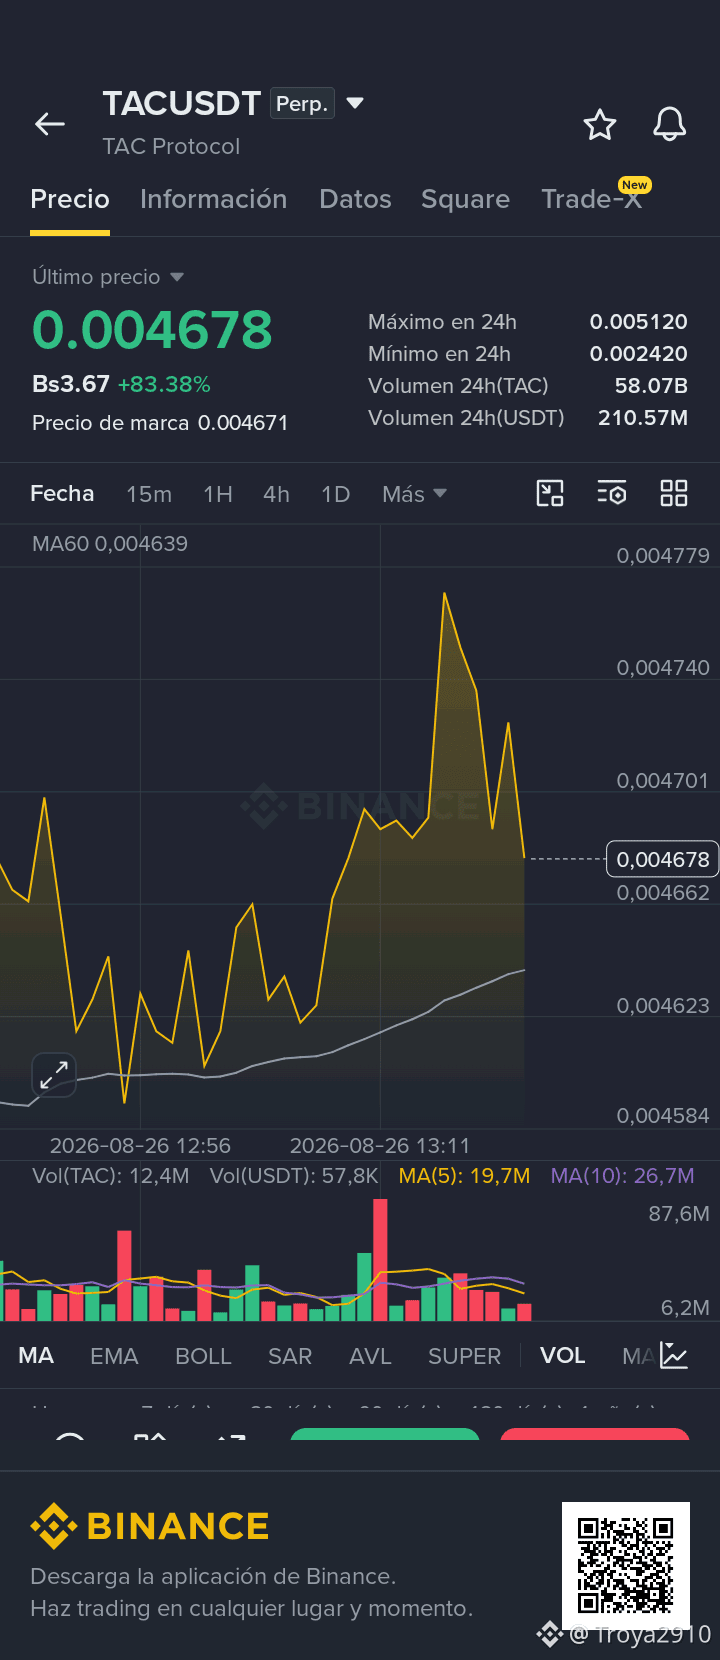The width and height of the screenshot is (720, 1660).
Task: Tap the MA(5): 19,7M volume label
Action: click(x=464, y=1176)
